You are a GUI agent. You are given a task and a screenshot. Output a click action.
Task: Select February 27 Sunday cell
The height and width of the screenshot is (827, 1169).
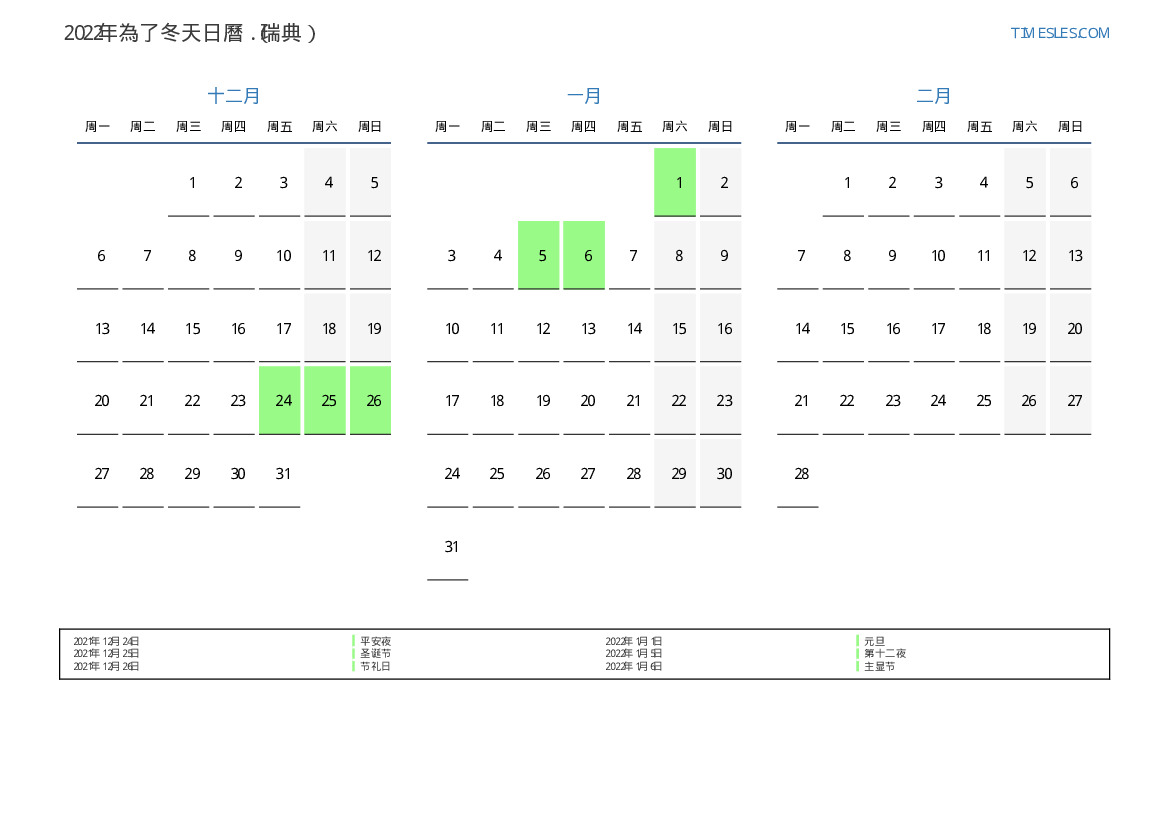click(1071, 400)
